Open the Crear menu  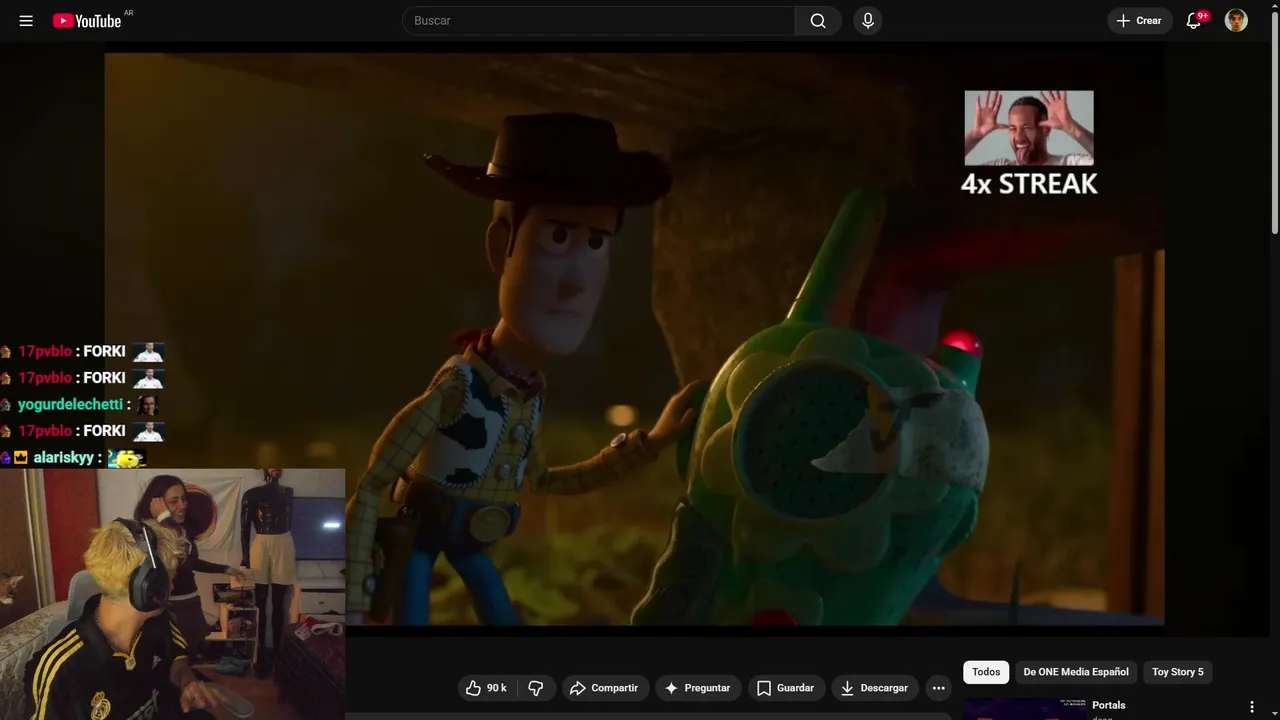pos(1140,21)
